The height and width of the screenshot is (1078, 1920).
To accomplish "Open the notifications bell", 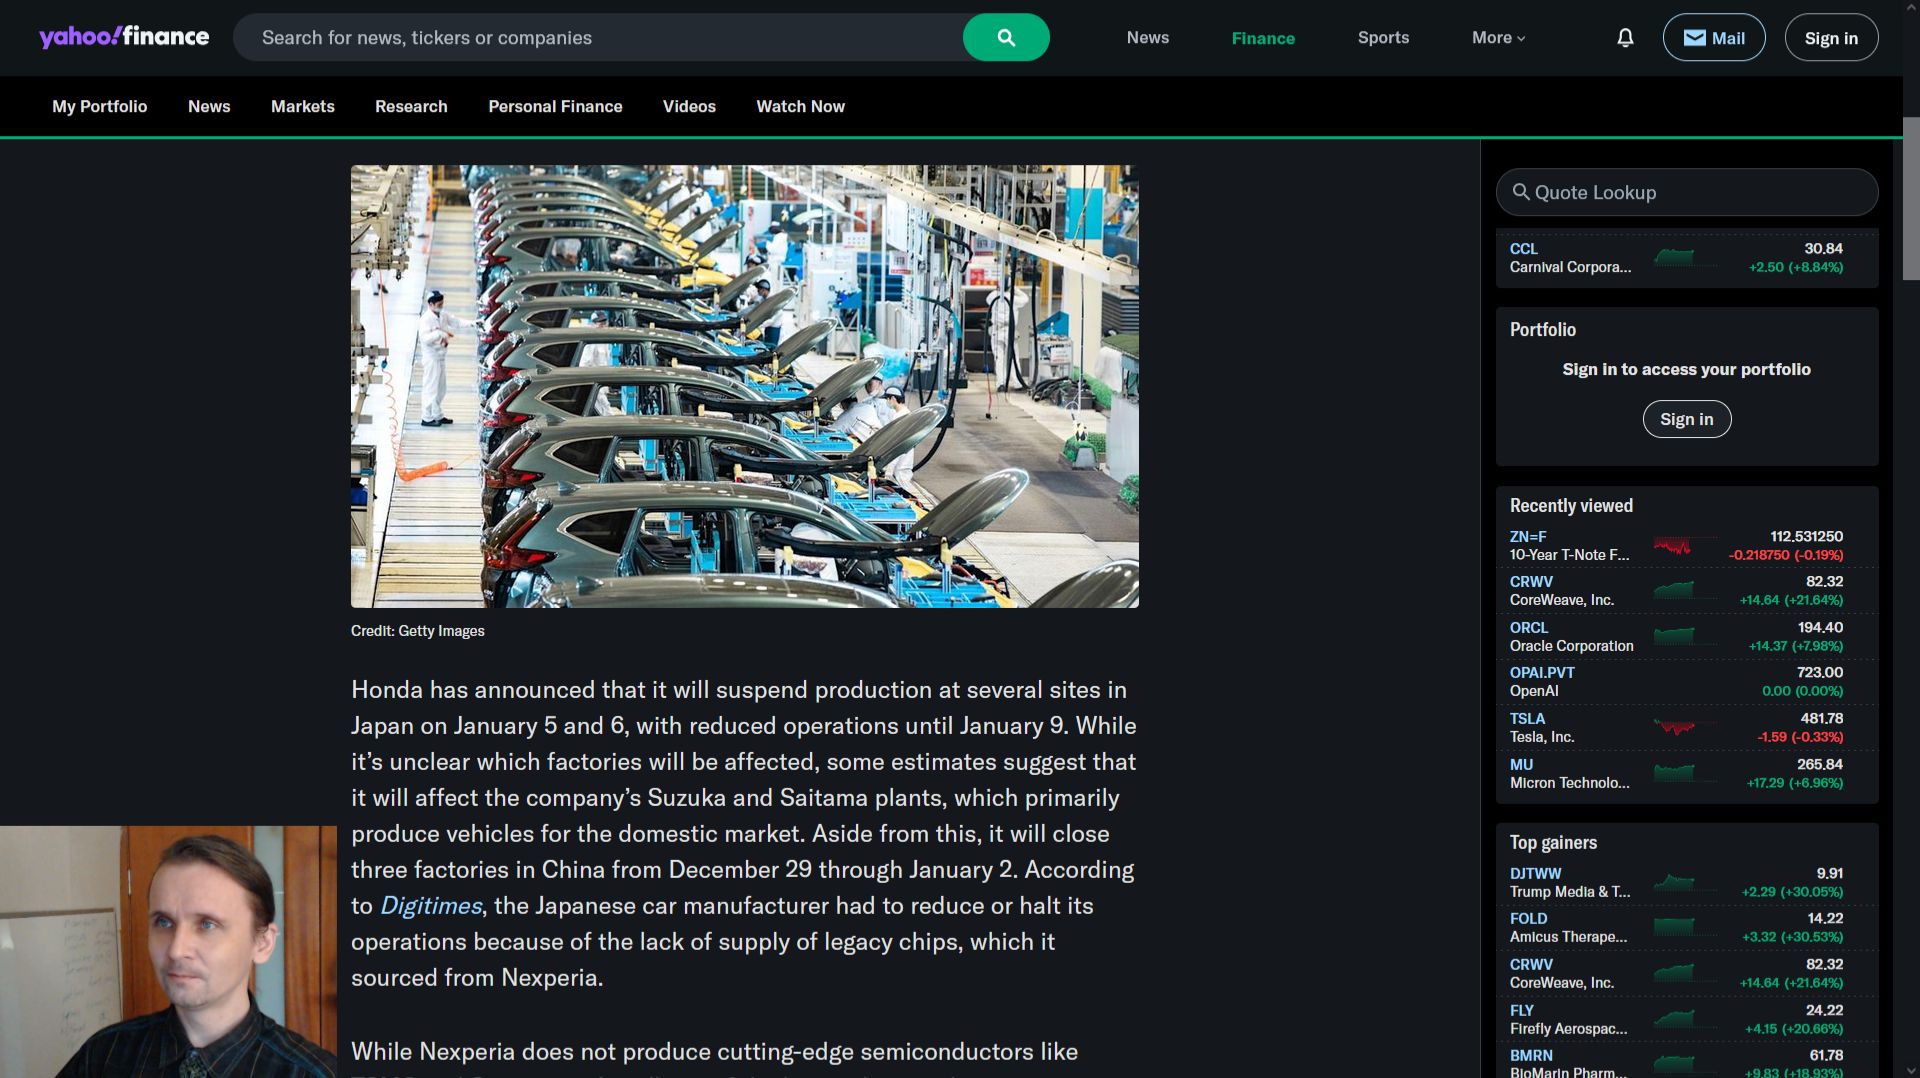I will 1625,37.
